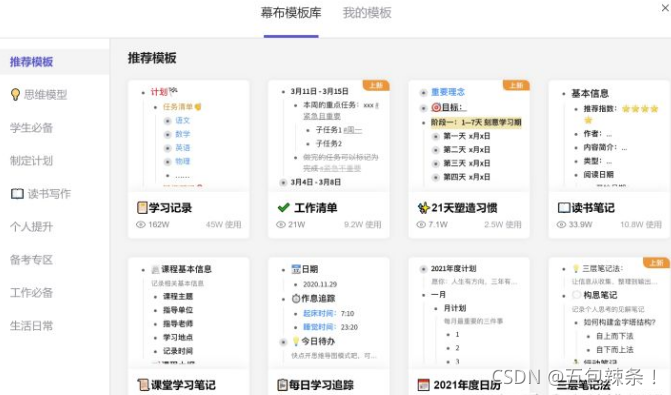
Task: Click the star icon of 21天塑造习惯
Action: 423,208
